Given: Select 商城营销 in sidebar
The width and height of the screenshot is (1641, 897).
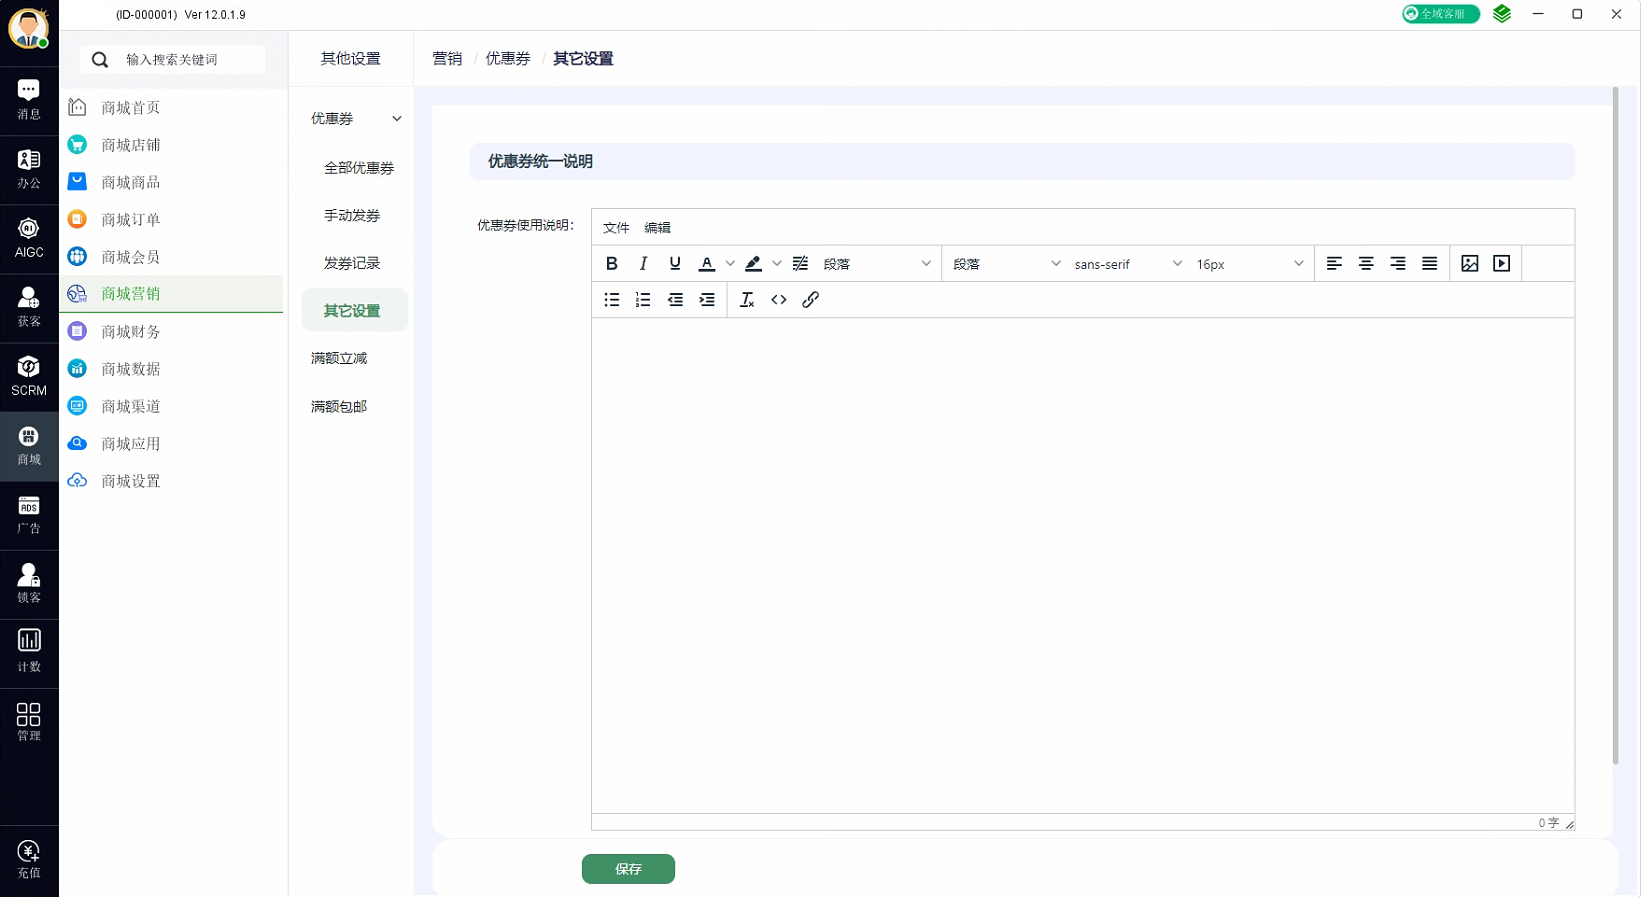Looking at the screenshot, I should point(171,294).
